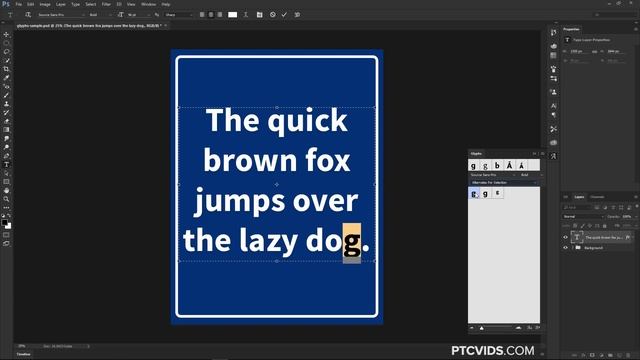The height and width of the screenshot is (360, 640).
Task: Open the font family dropdown in options bar
Action: pyautogui.click(x=61, y=15)
